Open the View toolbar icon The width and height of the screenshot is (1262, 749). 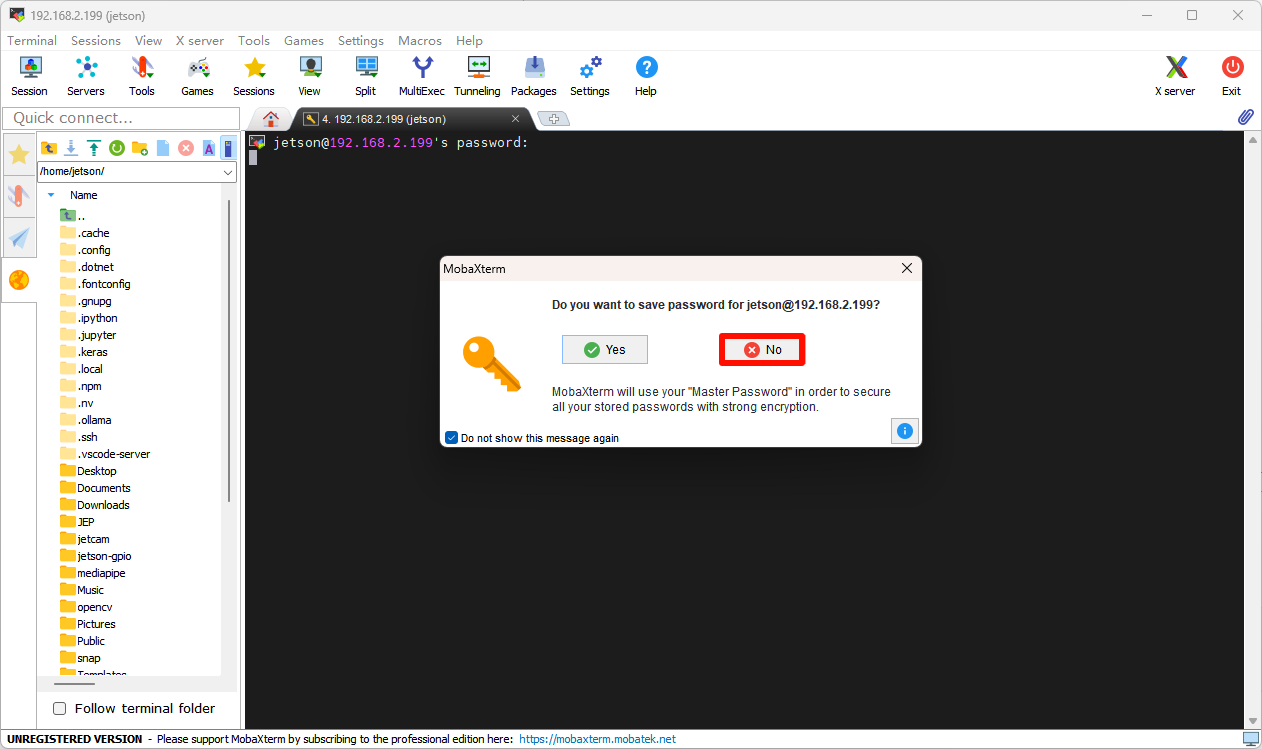pos(310,76)
